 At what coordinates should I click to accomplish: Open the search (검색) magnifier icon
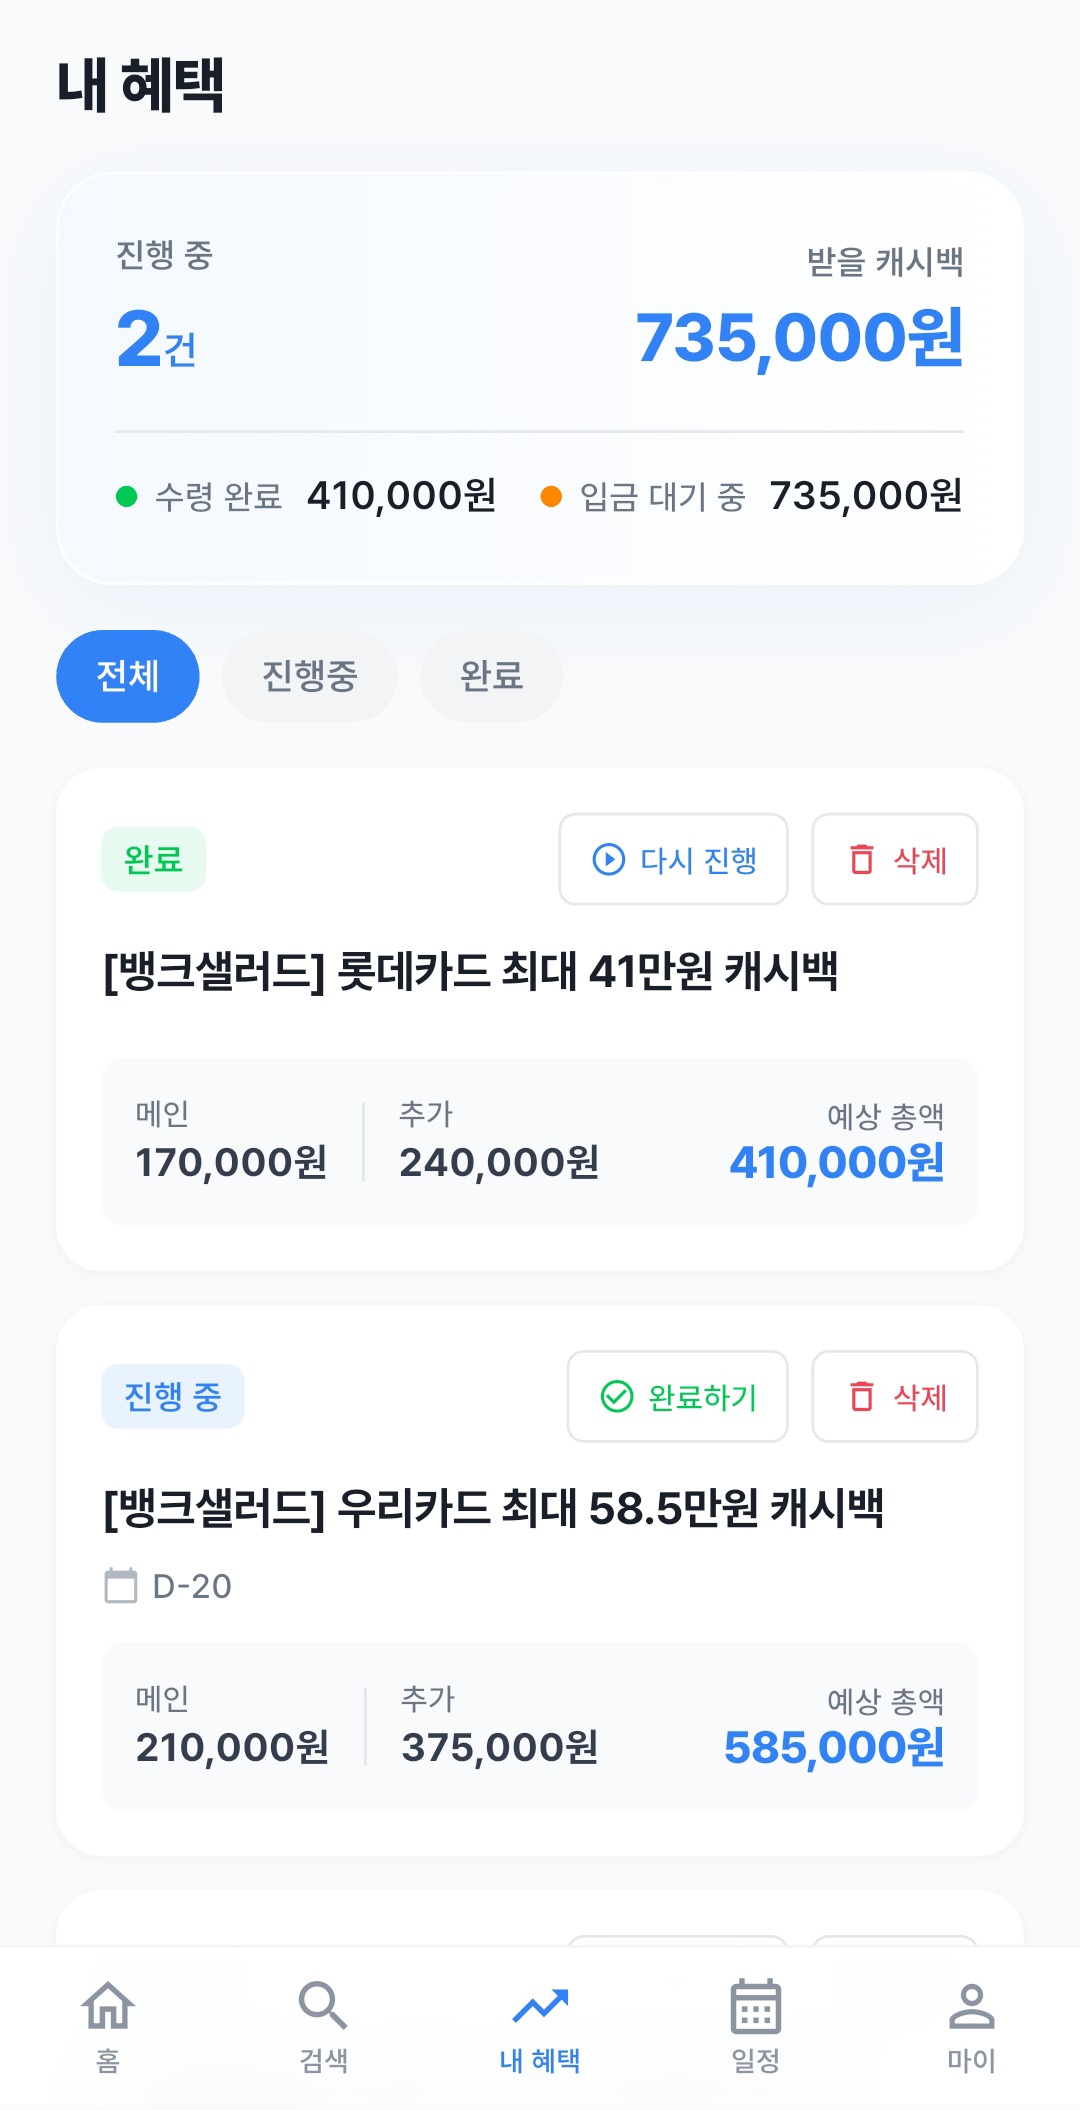coord(323,2006)
